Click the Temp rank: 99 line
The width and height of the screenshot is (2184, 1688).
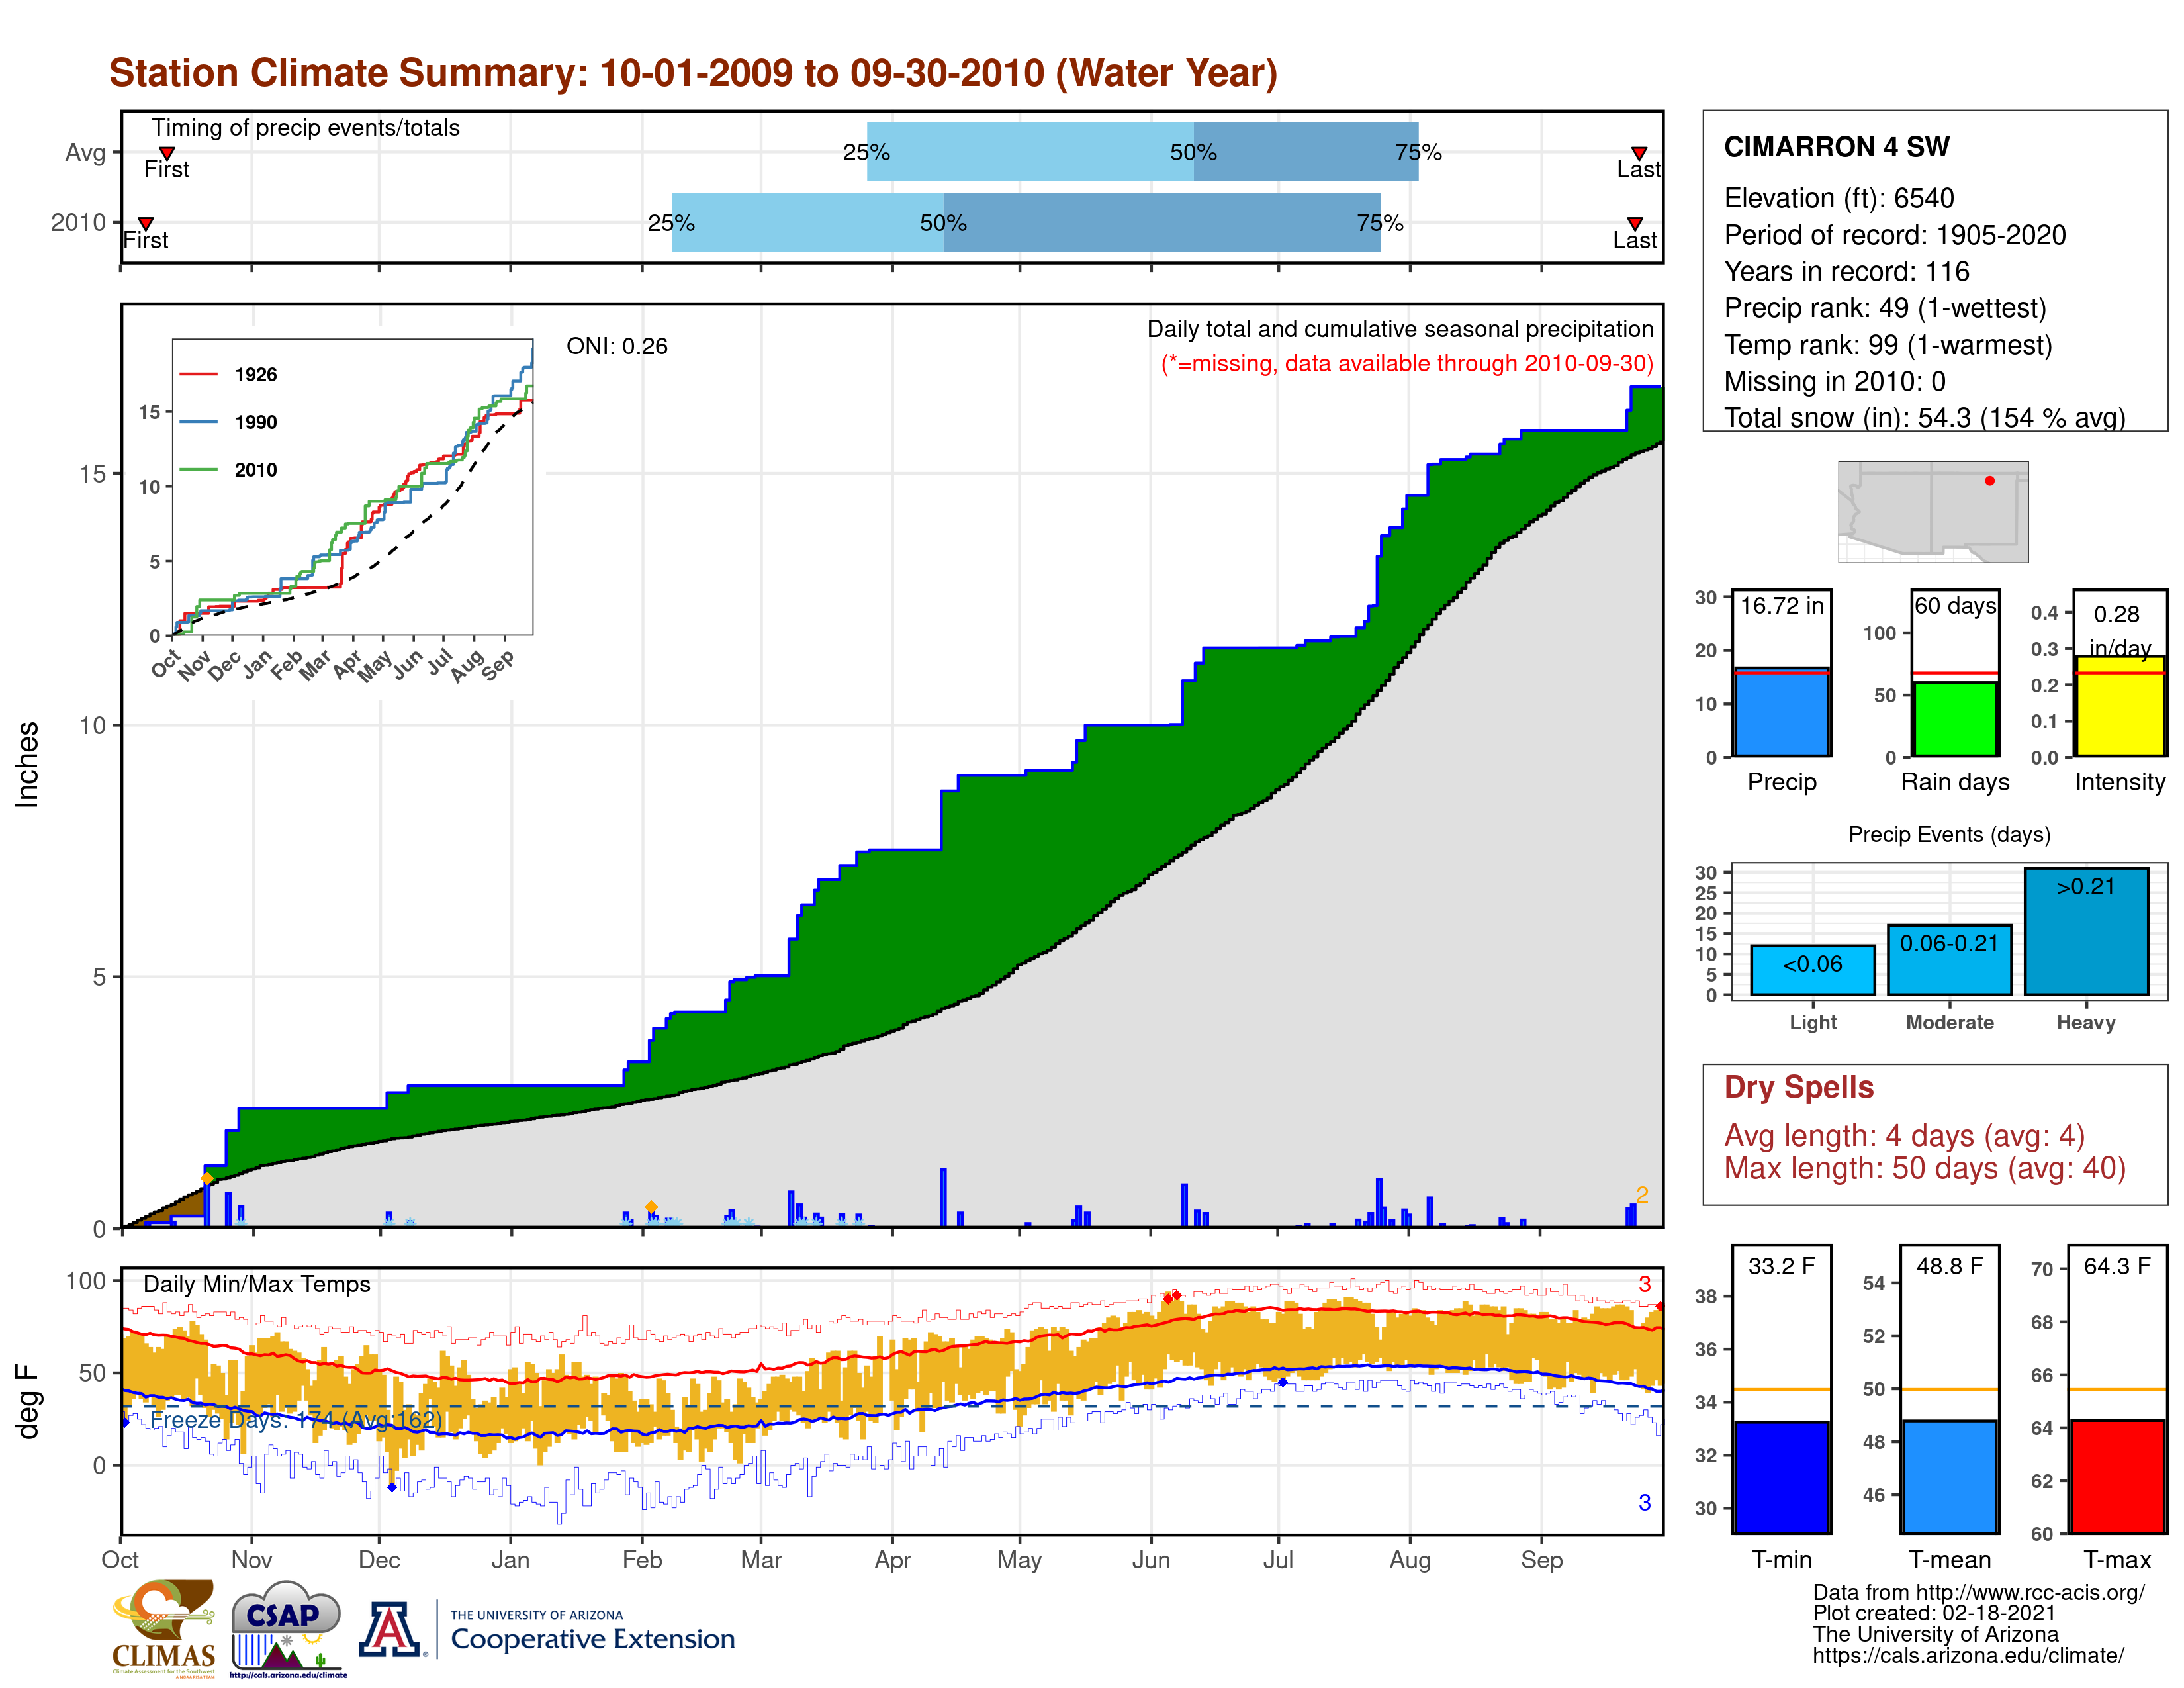1888,345
